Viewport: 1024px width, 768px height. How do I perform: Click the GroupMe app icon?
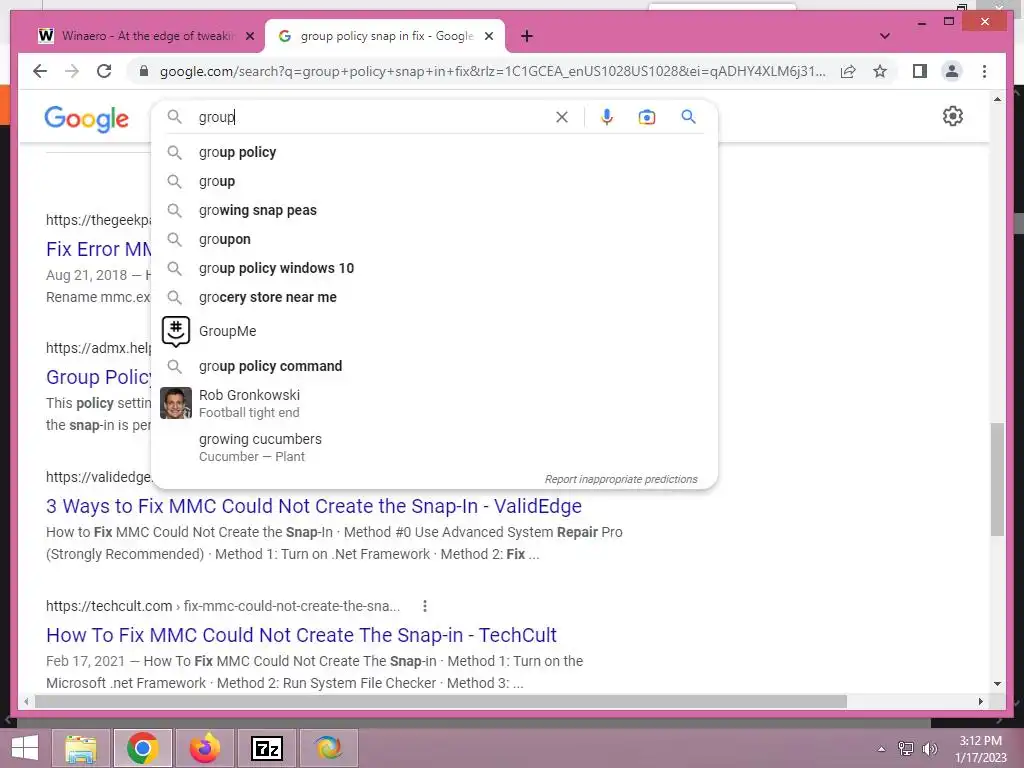point(176,331)
